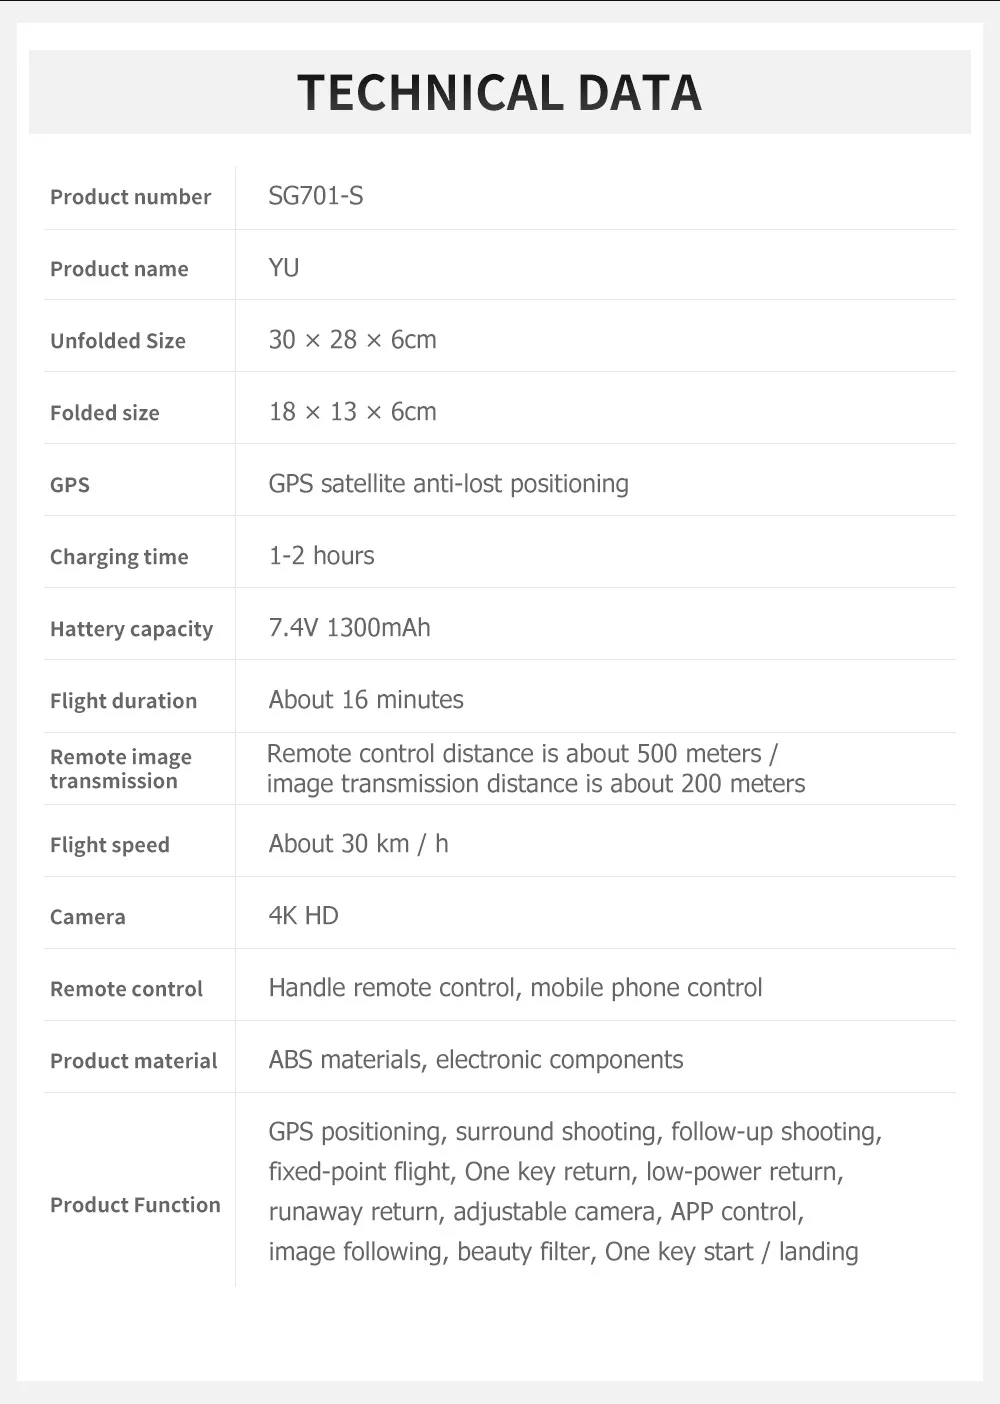The width and height of the screenshot is (1000, 1404).
Task: Select the Product number label
Action: 131,197
